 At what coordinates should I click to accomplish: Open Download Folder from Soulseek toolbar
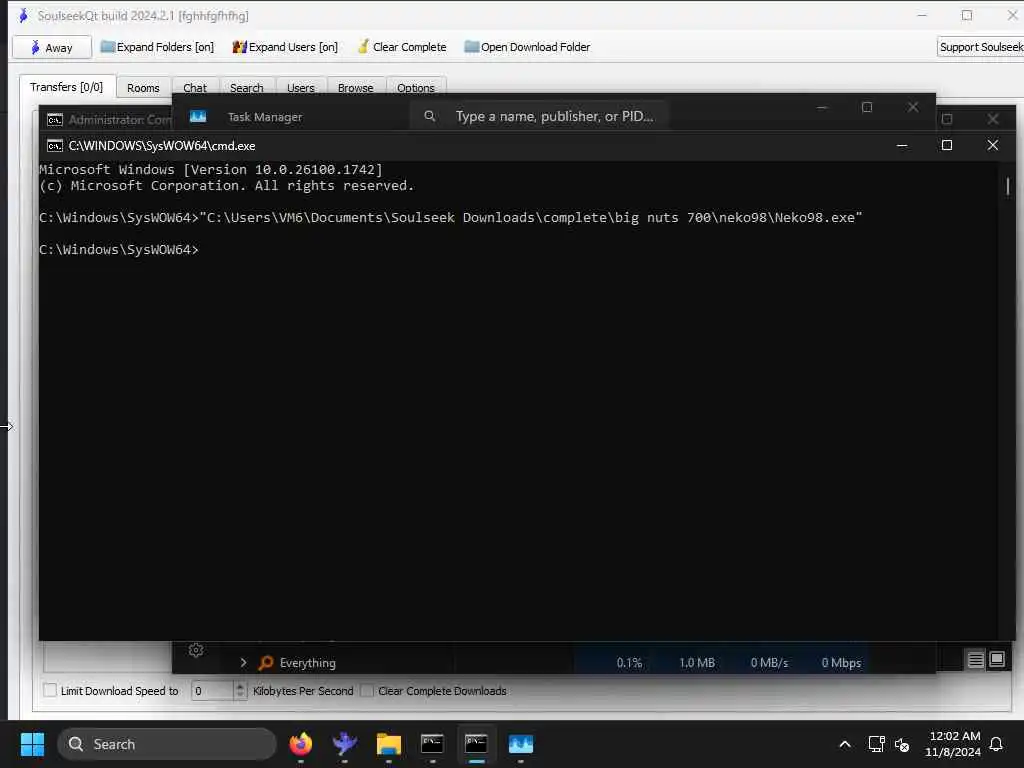coord(527,47)
